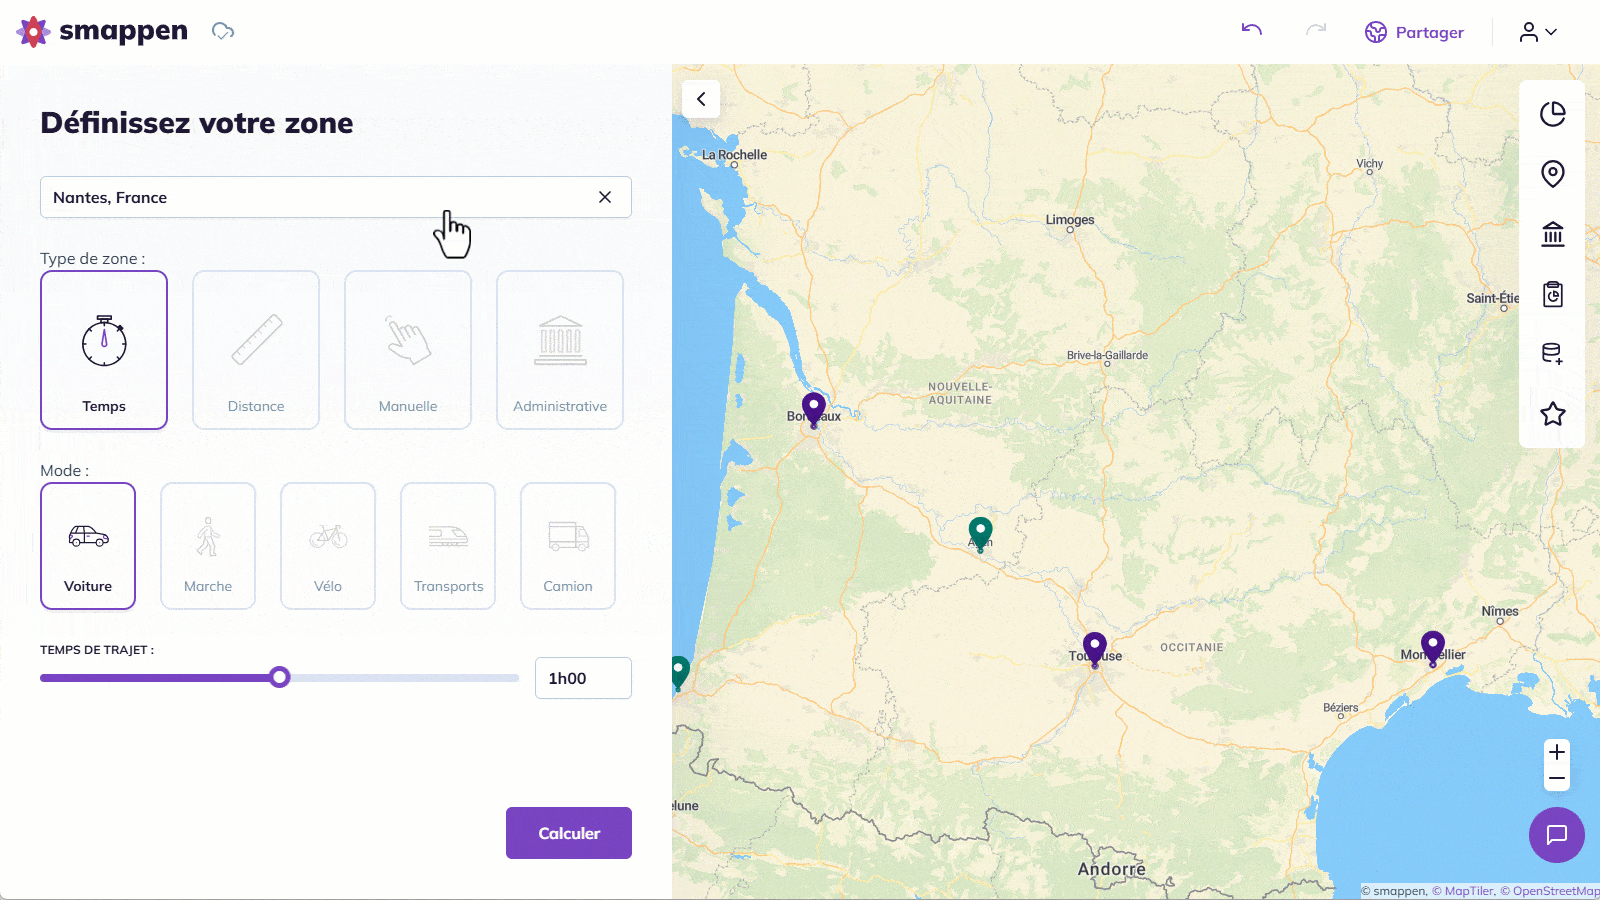Collapse the side panel with chevron

[701, 99]
